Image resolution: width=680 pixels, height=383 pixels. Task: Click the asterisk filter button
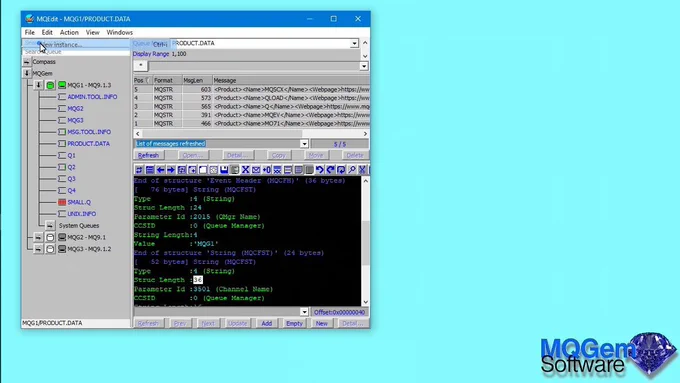pyautogui.click(x=141, y=65)
